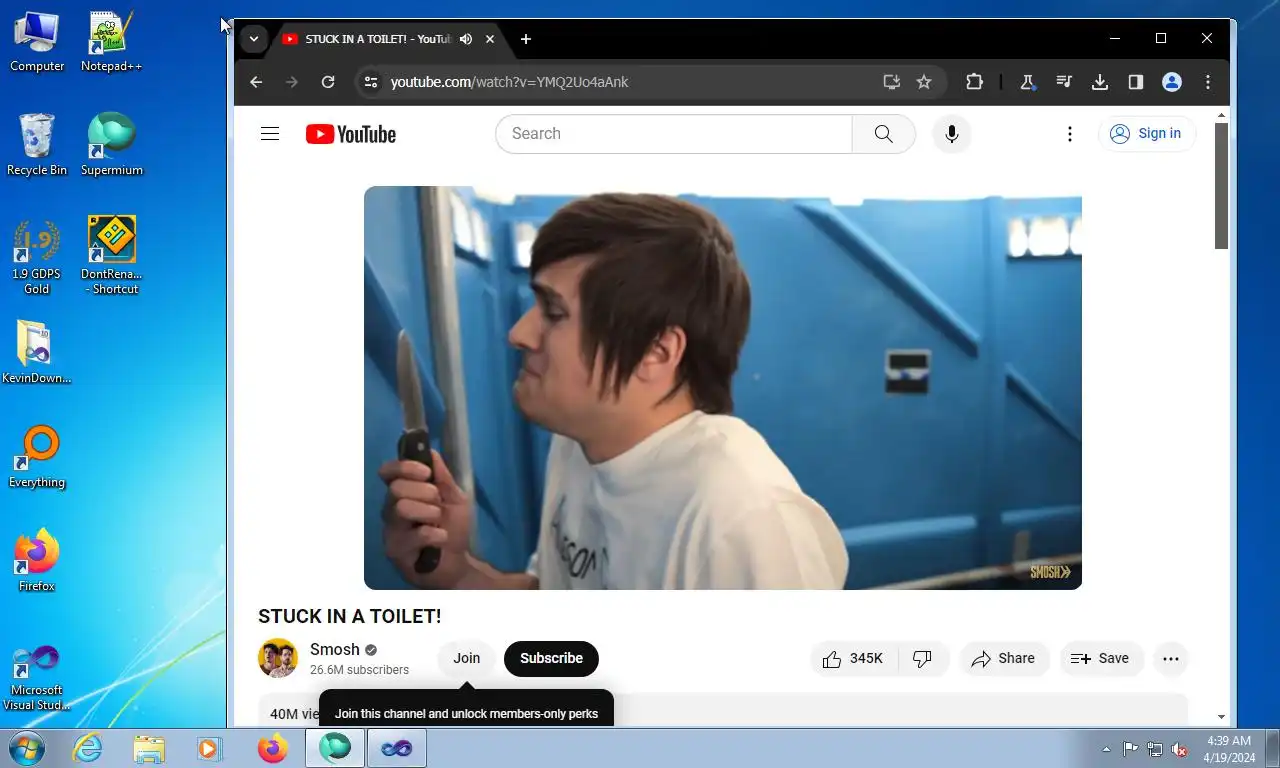Launch Internet Explorer from the taskbar
1280x768 pixels.
[x=88, y=748]
